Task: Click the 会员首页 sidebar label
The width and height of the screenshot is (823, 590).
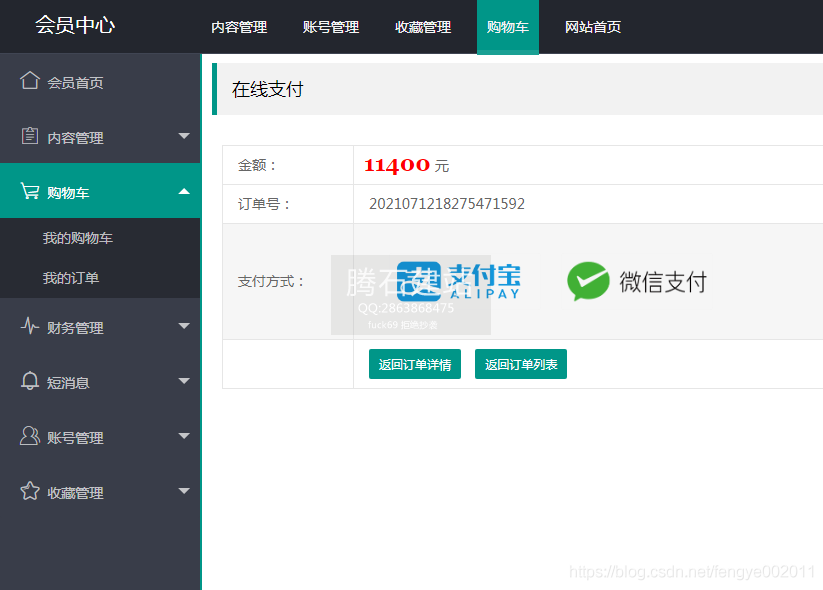Action: point(75,83)
